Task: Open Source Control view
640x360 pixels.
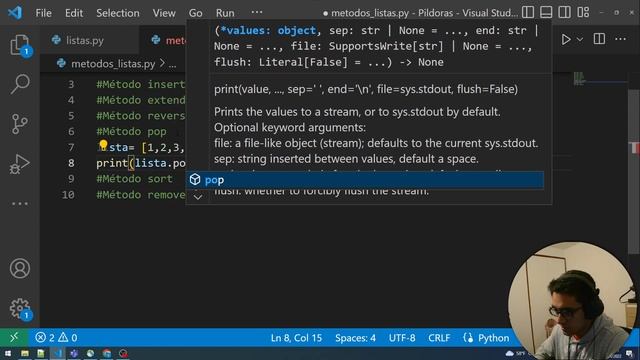Action: (19, 124)
